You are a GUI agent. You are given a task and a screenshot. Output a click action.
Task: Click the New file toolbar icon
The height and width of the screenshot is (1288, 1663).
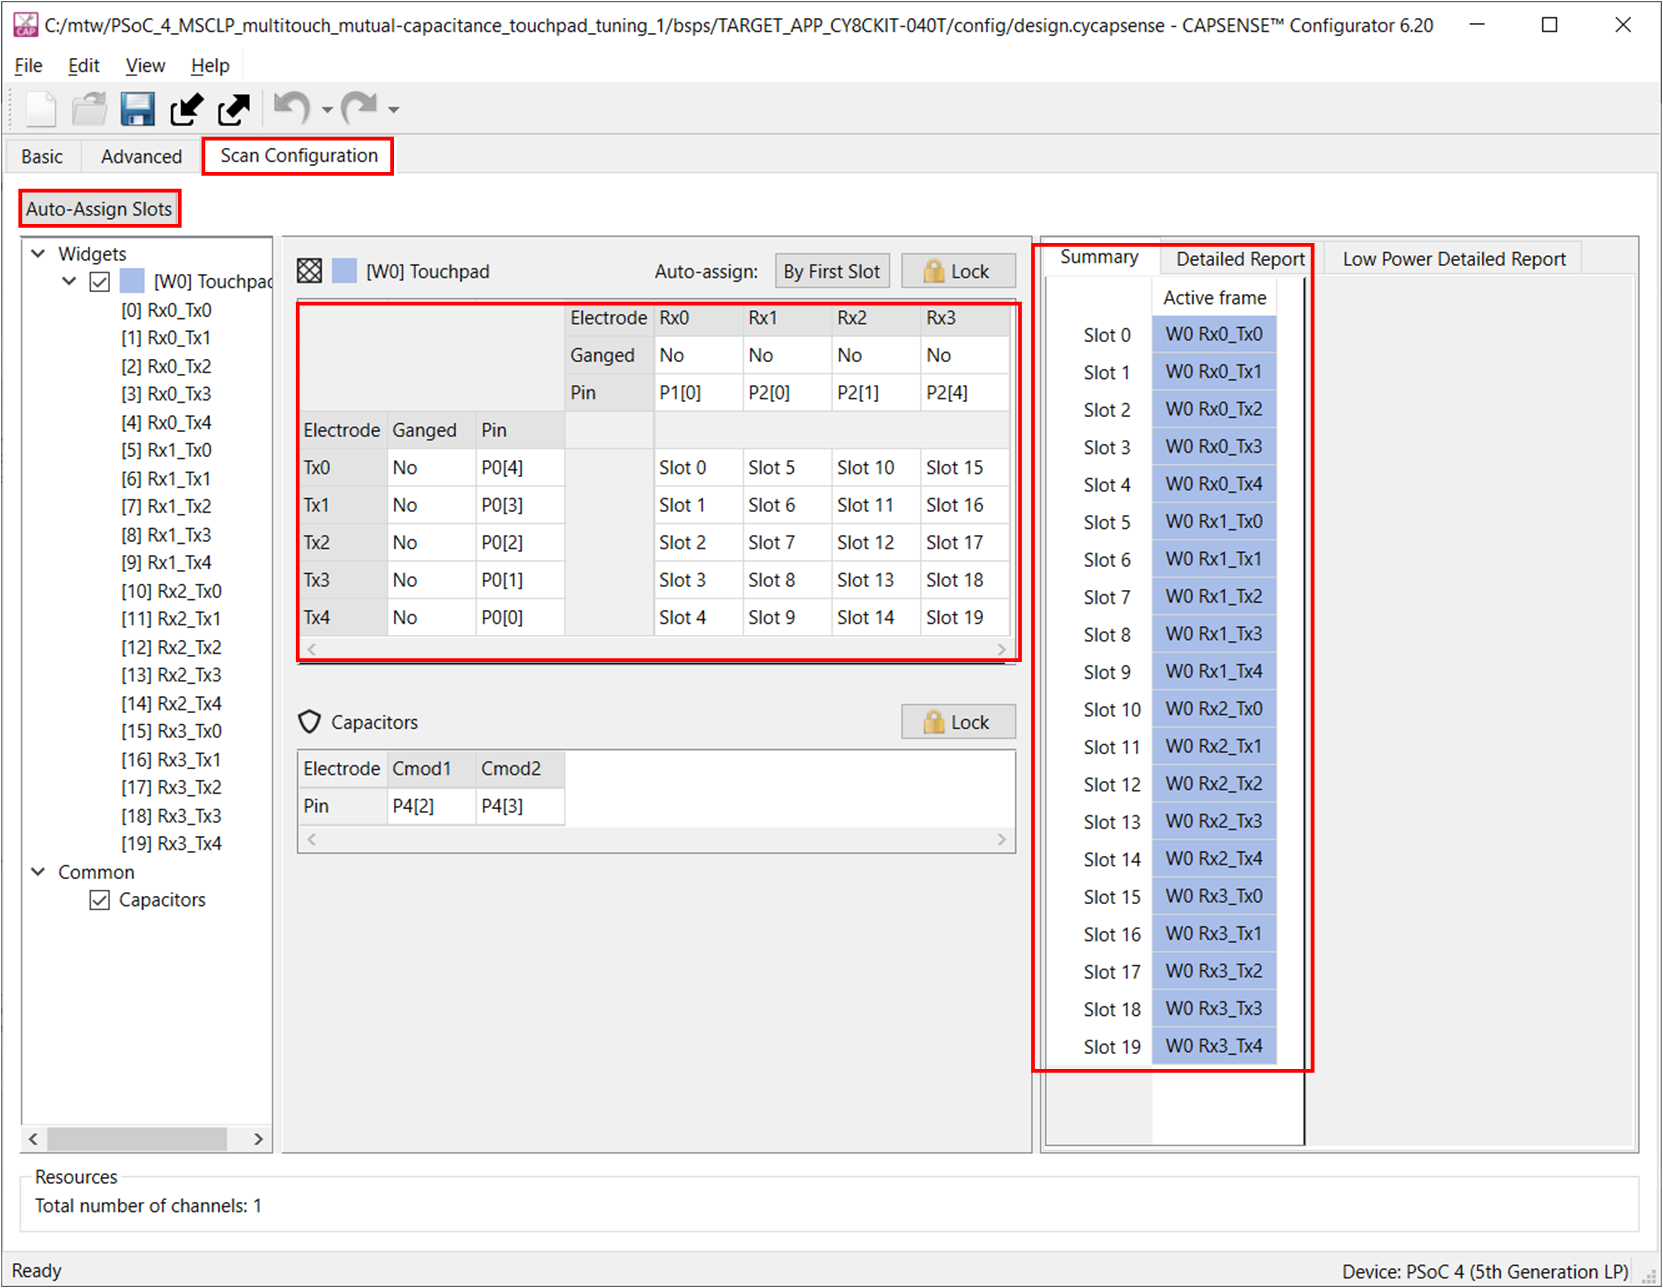pyautogui.click(x=40, y=108)
